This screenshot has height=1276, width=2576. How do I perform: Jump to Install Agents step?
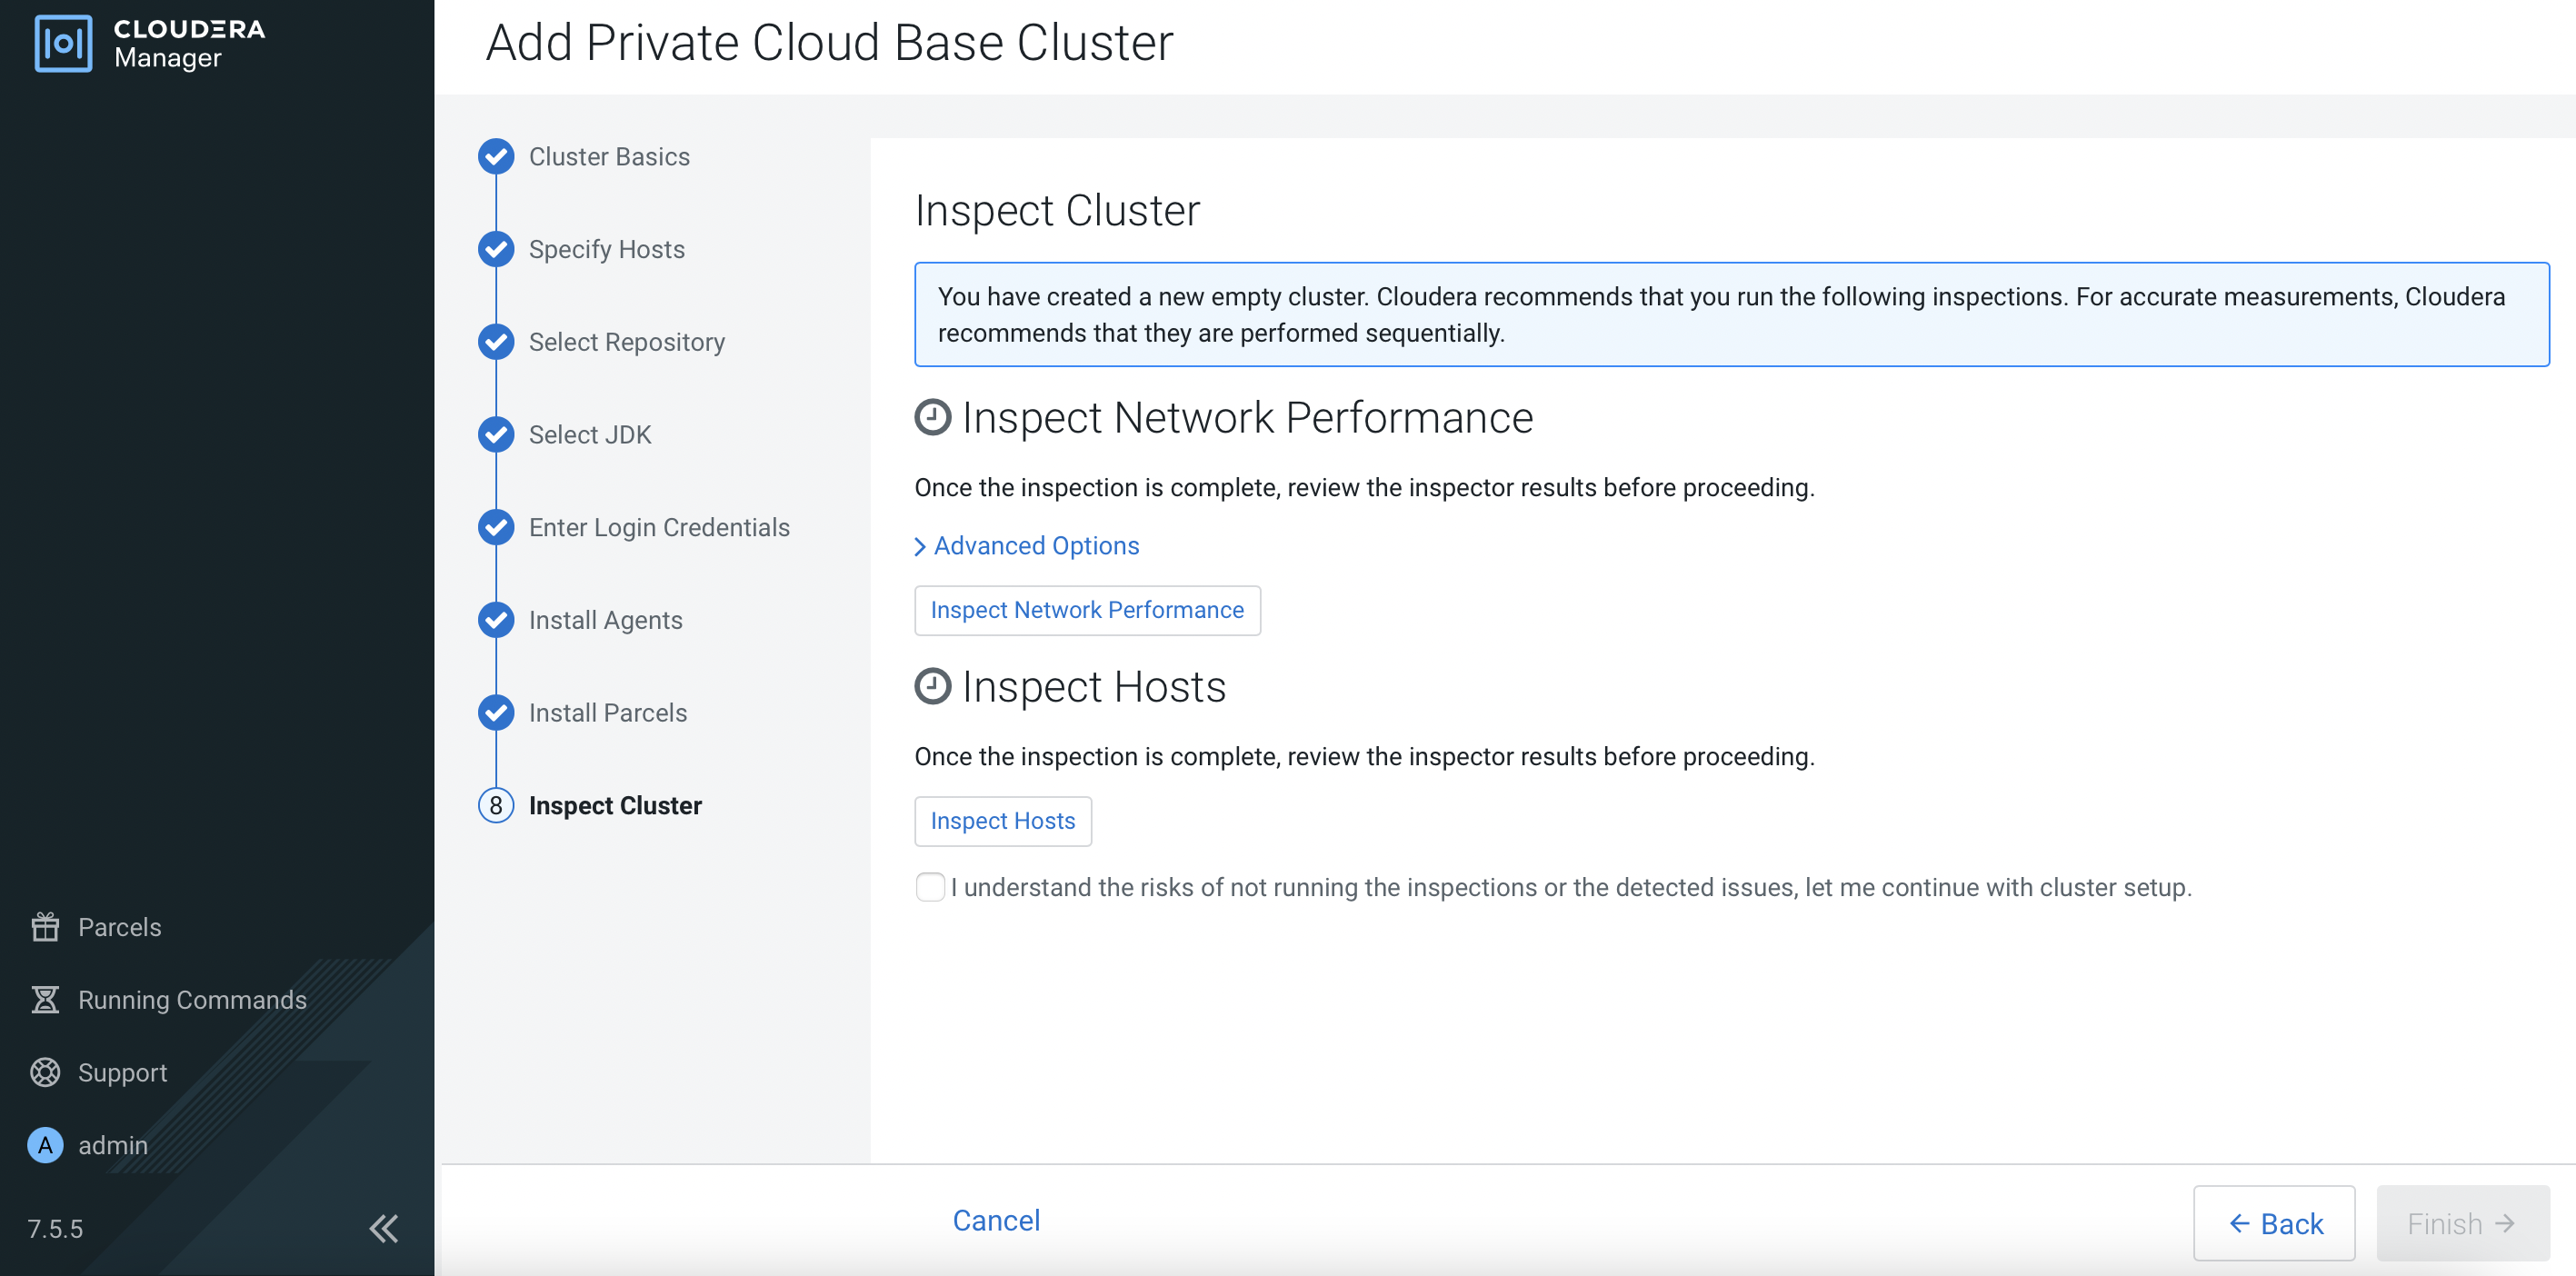pyautogui.click(x=605, y=620)
